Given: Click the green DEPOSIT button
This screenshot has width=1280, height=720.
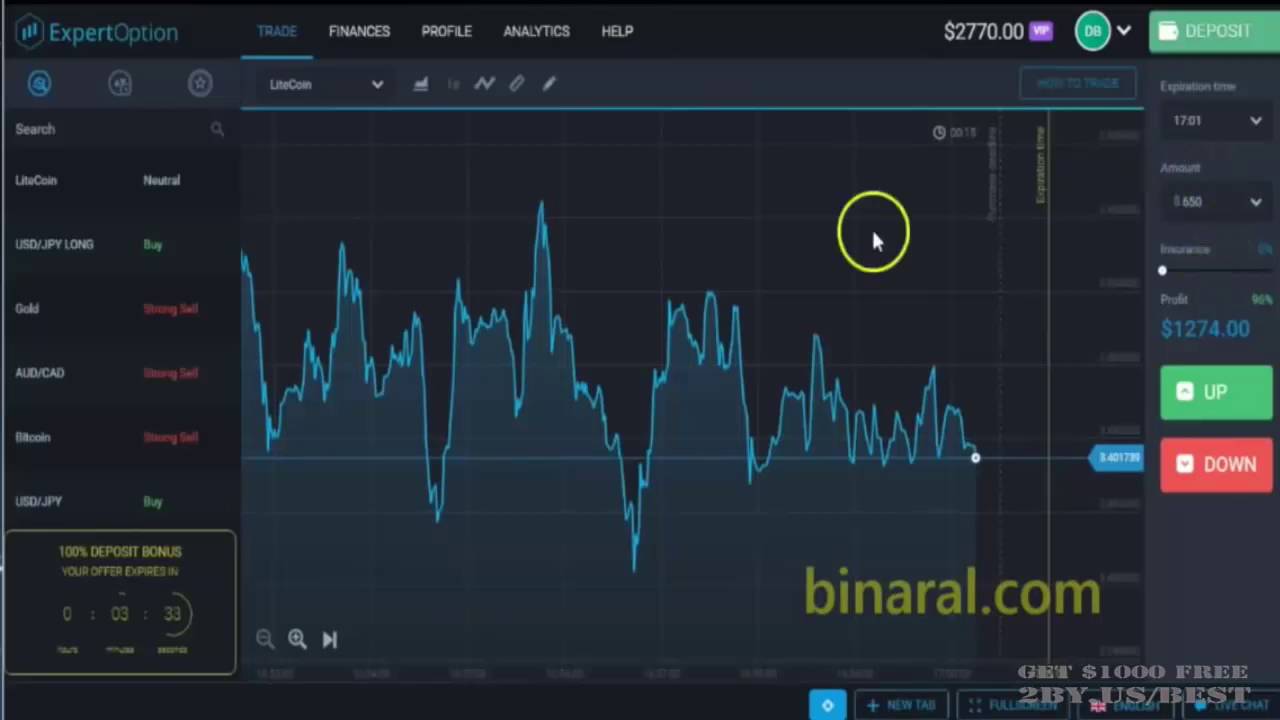Looking at the screenshot, I should point(1214,31).
